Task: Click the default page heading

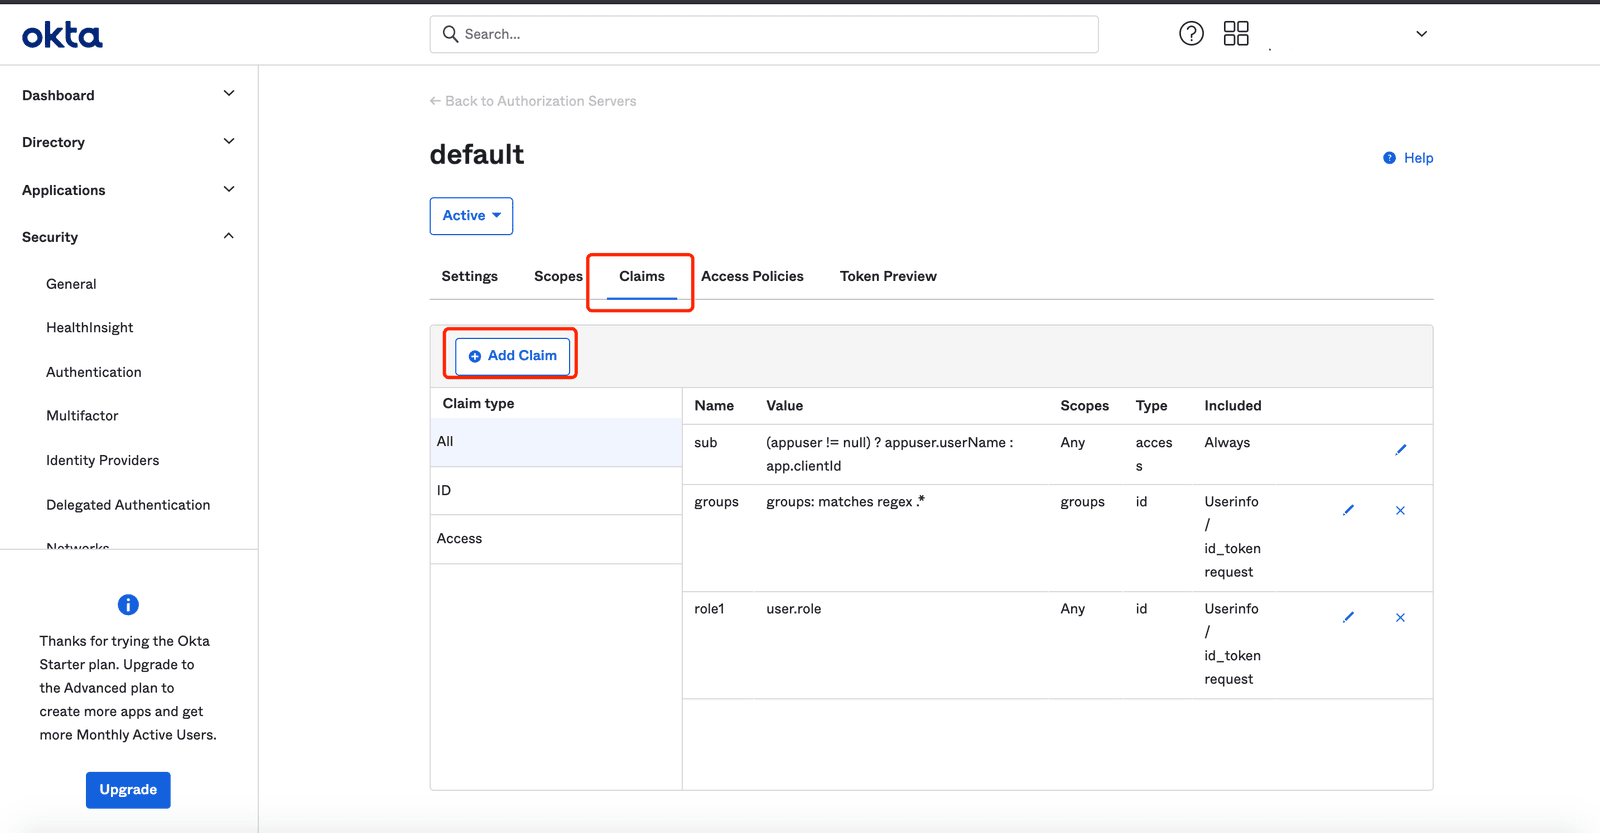Action: [x=477, y=154]
